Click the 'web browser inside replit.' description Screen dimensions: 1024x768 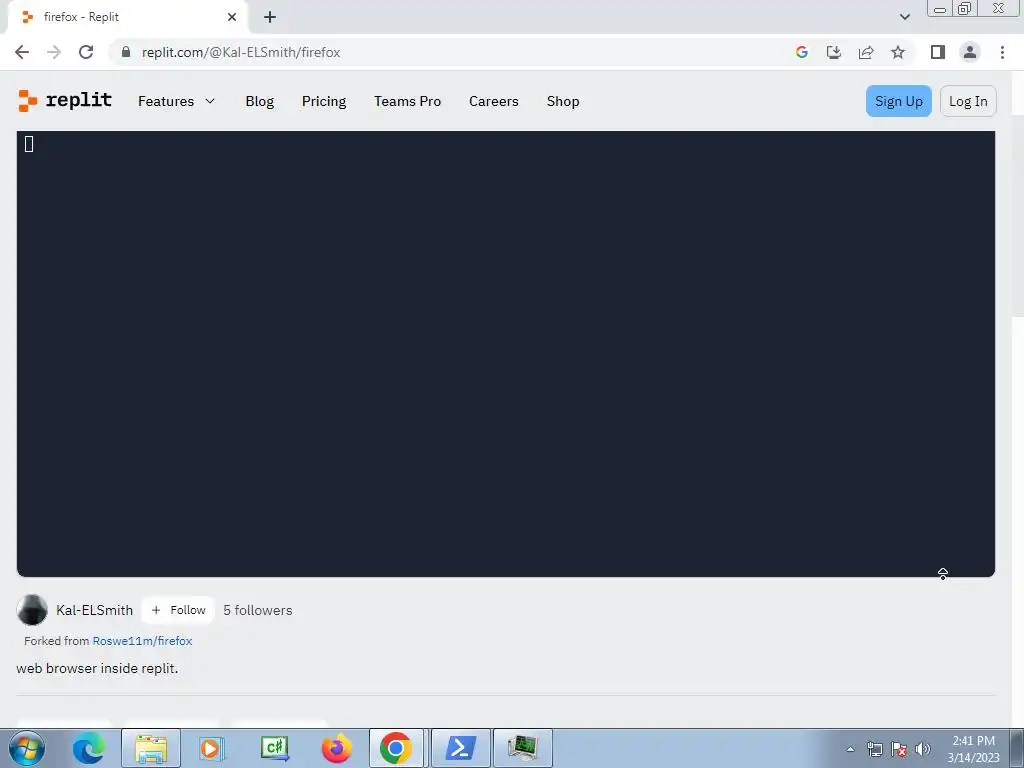97,668
